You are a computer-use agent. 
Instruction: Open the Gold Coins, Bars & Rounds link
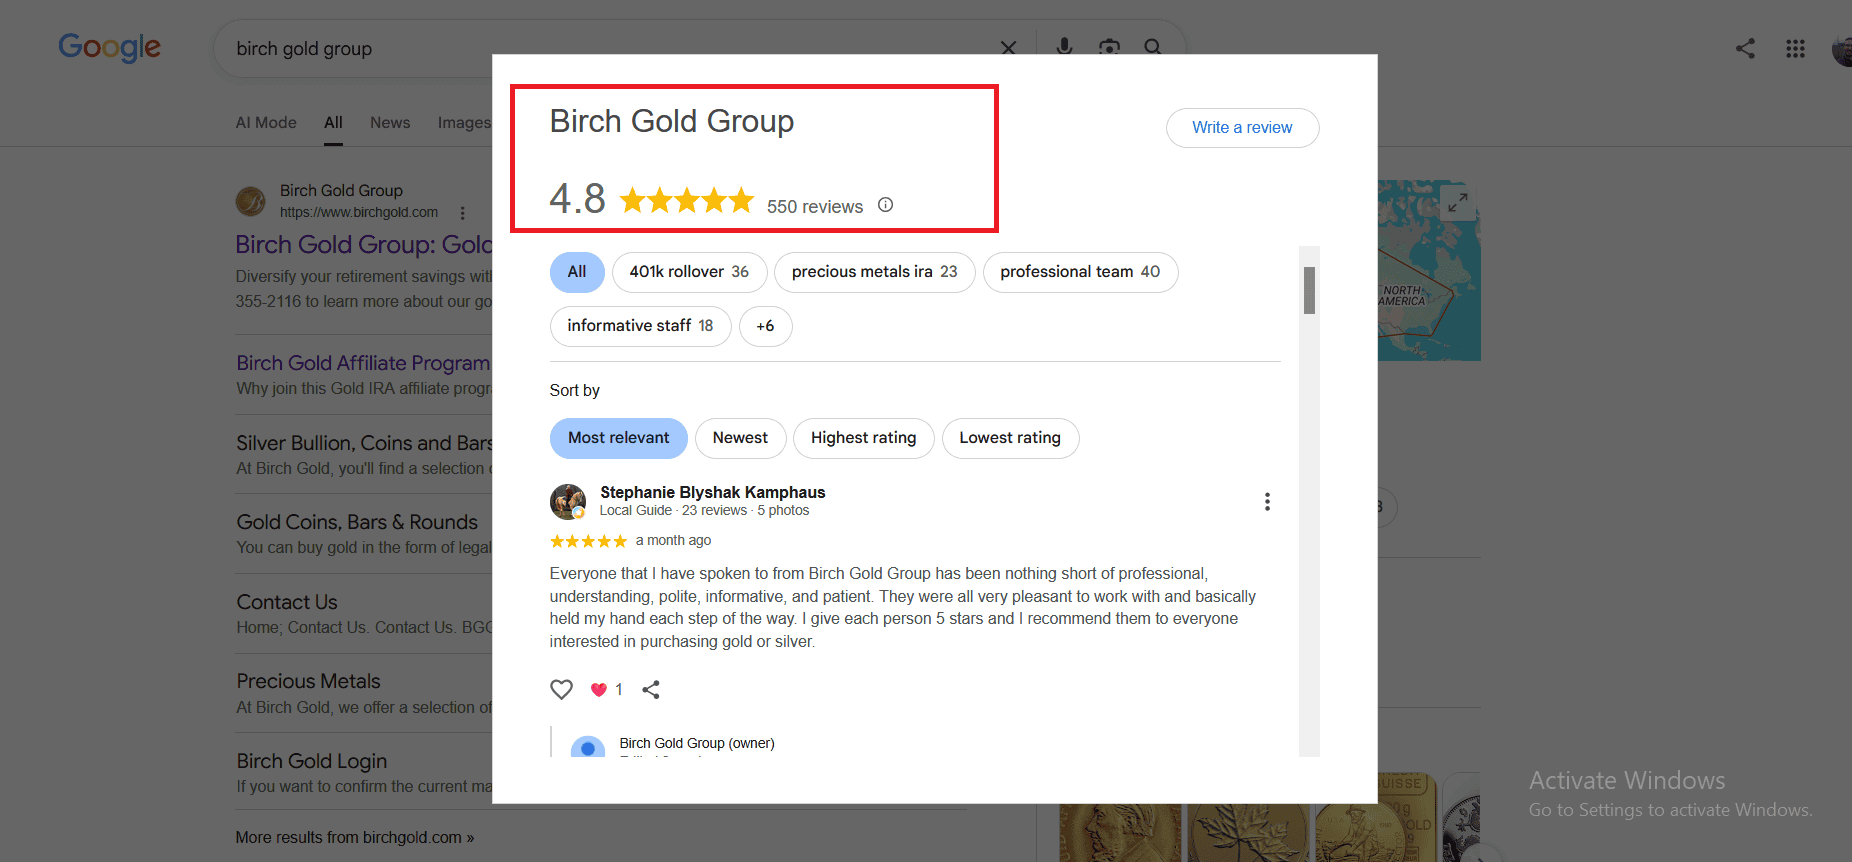[x=357, y=522]
